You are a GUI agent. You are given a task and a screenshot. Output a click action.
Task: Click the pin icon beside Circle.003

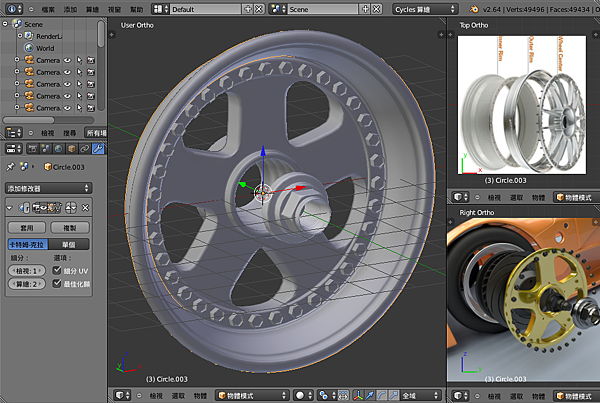point(10,167)
